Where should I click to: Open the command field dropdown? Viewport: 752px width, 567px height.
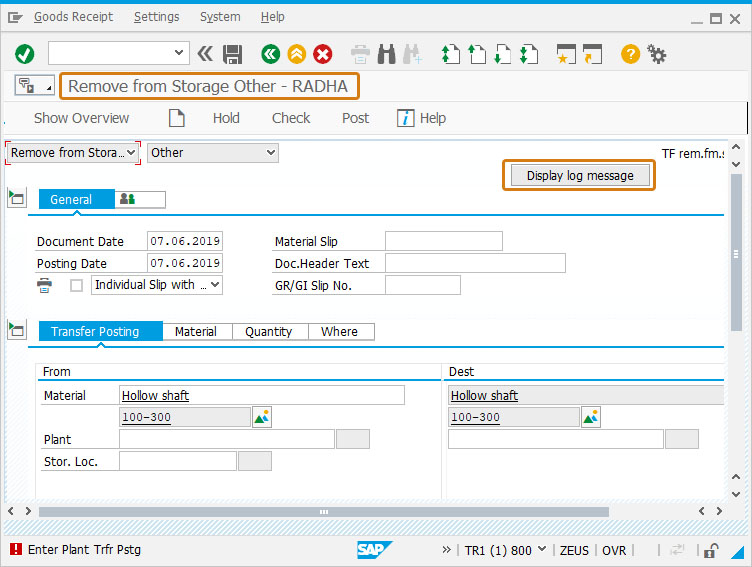(179, 52)
